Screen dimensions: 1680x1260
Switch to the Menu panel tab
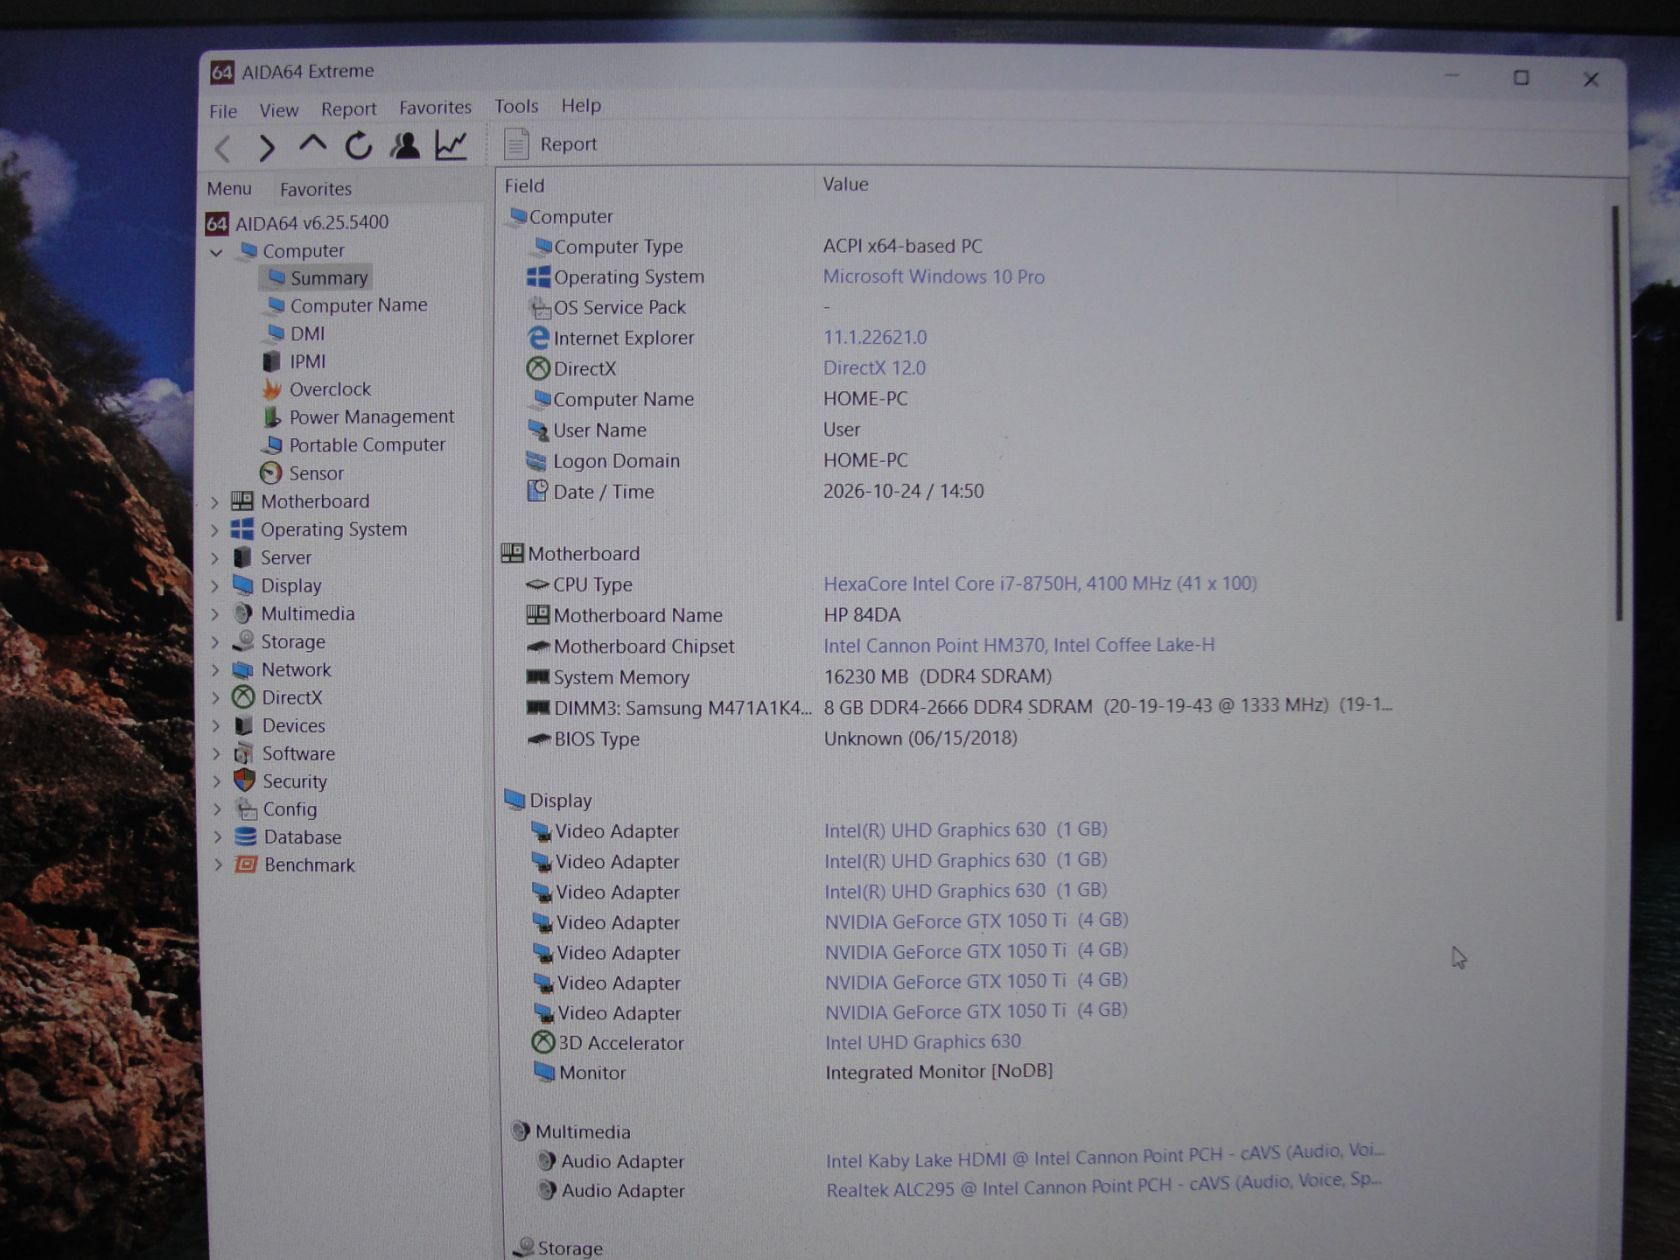(x=229, y=188)
